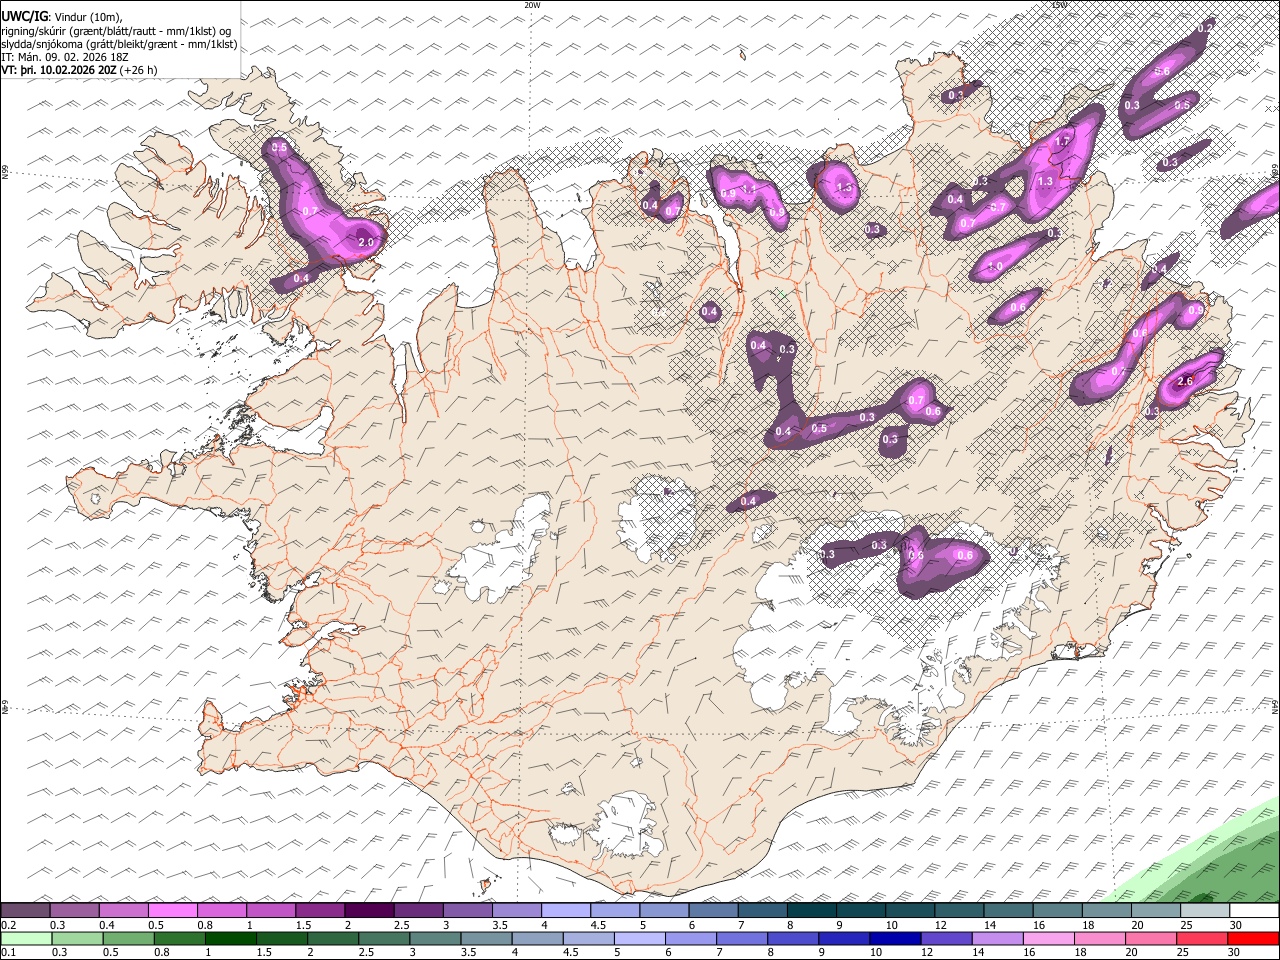Click the brightest red 30 rain scale swatch

pos(1253,939)
